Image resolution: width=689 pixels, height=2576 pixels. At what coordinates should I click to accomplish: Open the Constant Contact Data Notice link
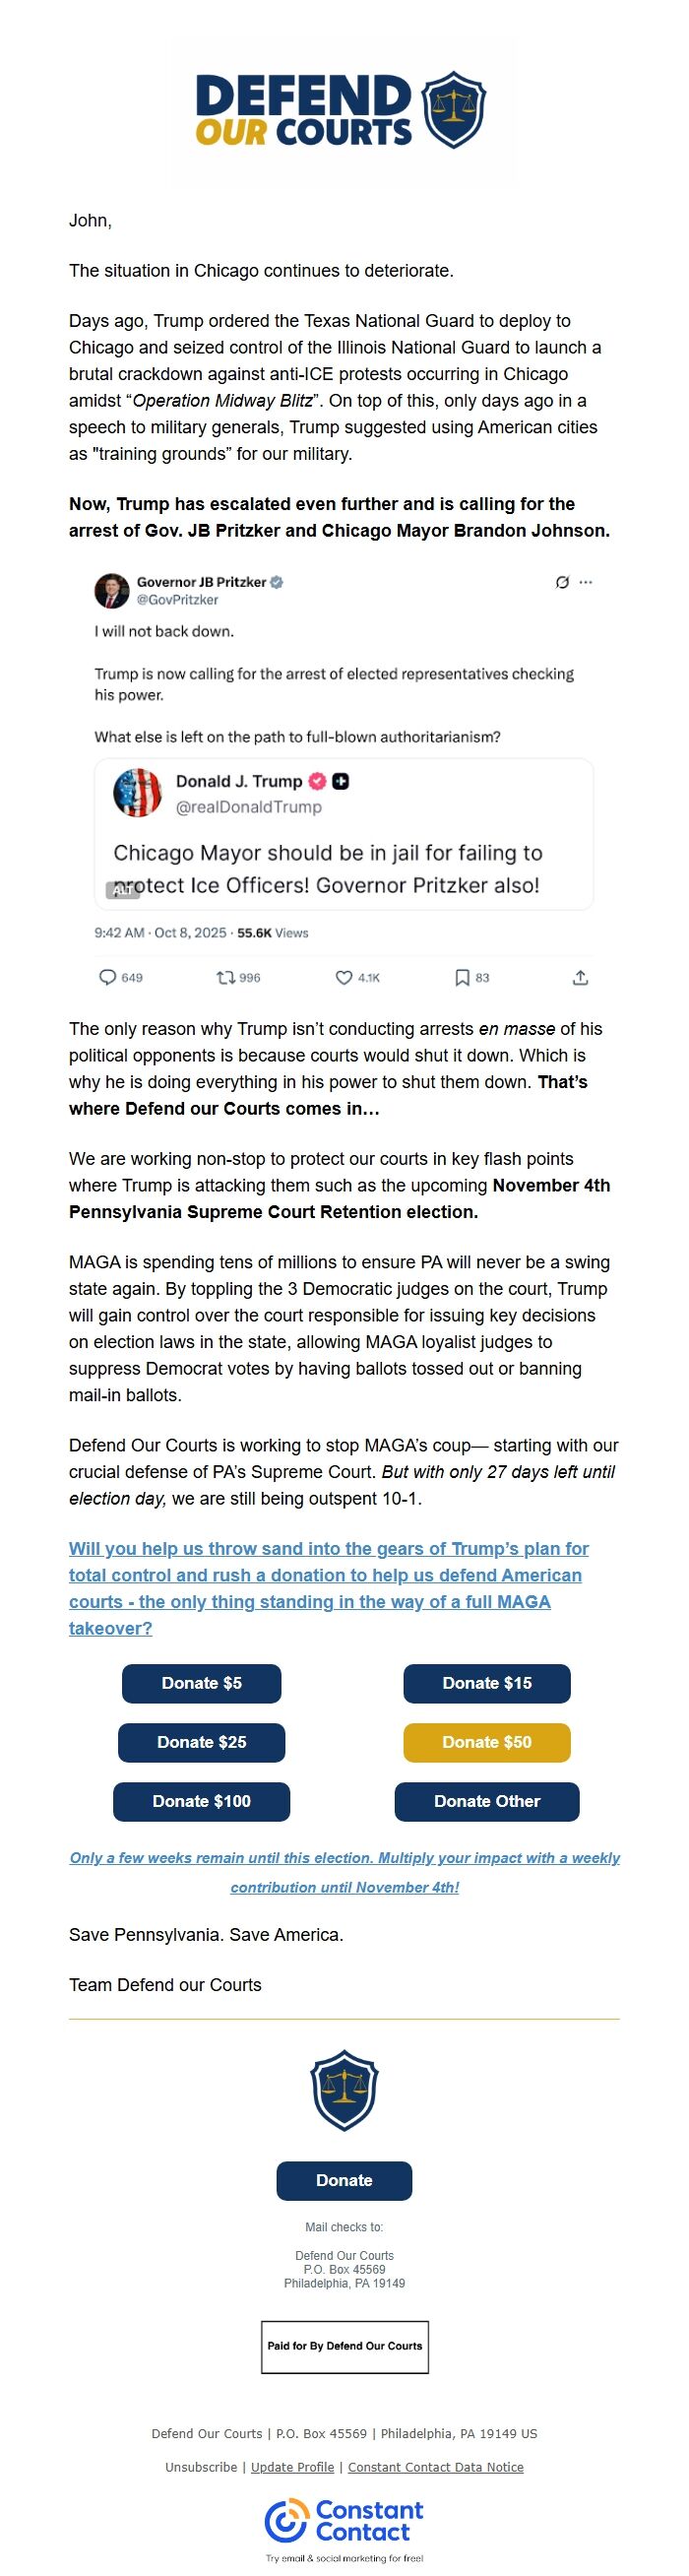[435, 2466]
